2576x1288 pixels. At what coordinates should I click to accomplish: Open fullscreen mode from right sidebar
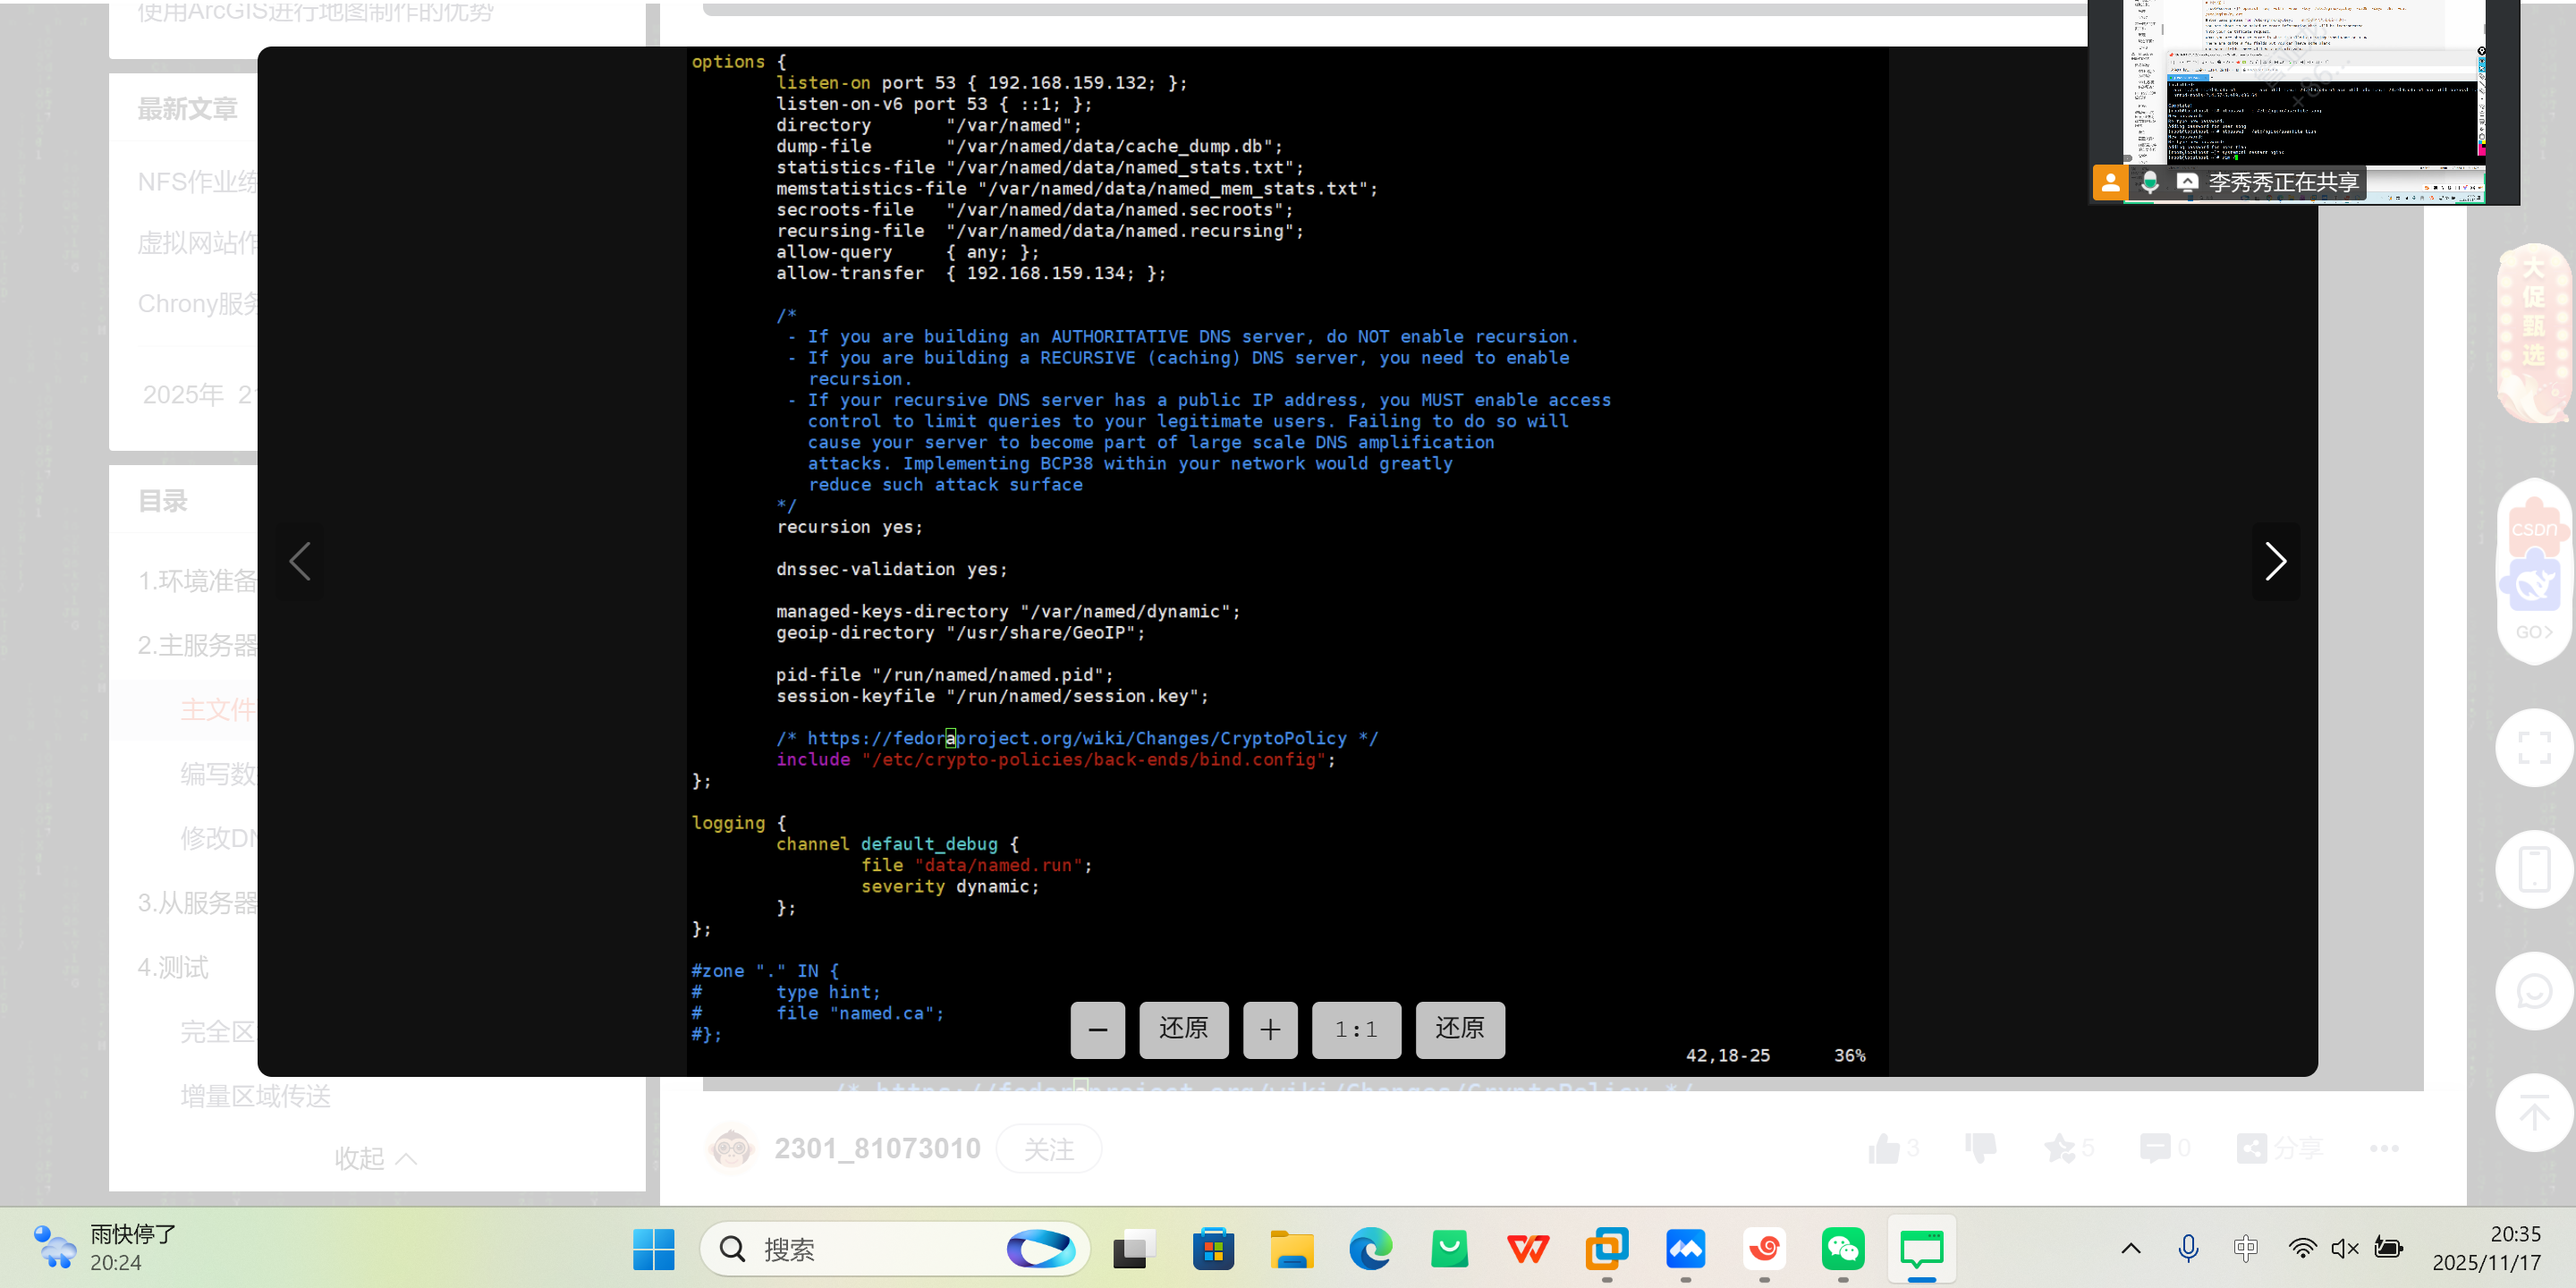click(2533, 747)
